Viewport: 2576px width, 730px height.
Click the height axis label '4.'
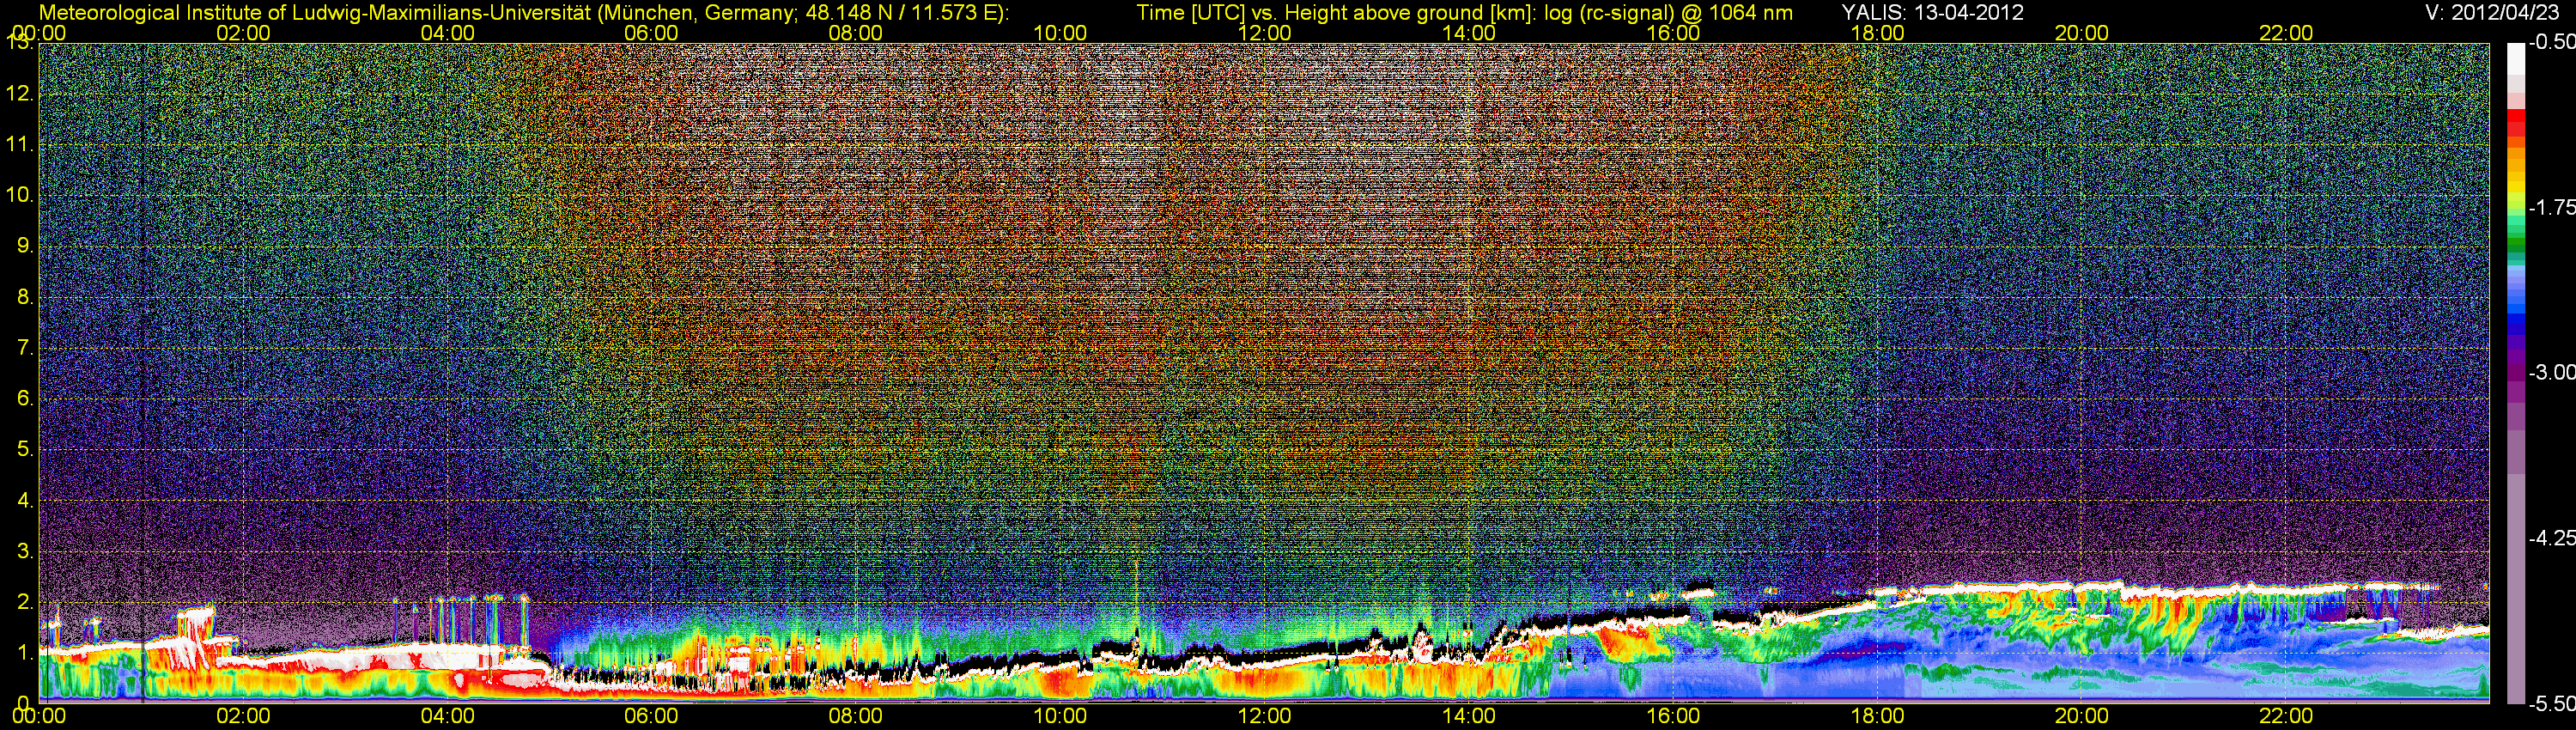pos(25,500)
